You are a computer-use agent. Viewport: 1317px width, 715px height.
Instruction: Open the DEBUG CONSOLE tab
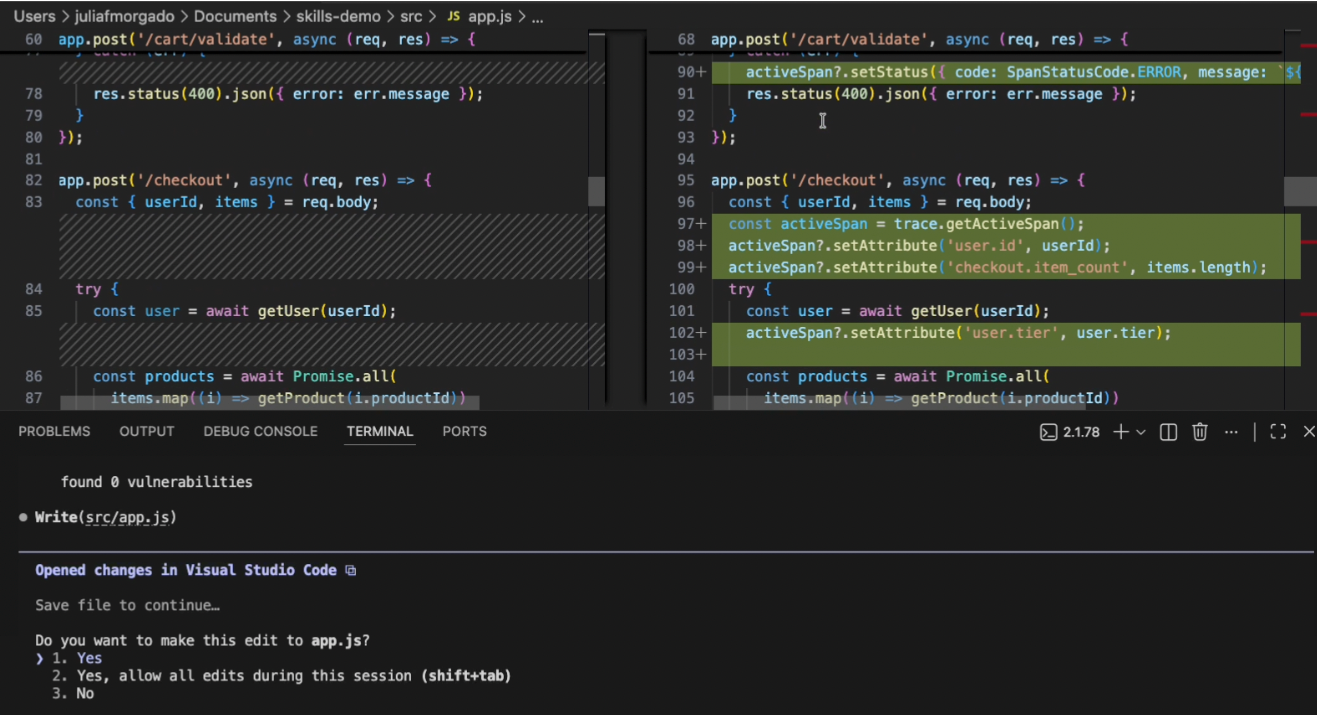[260, 431]
